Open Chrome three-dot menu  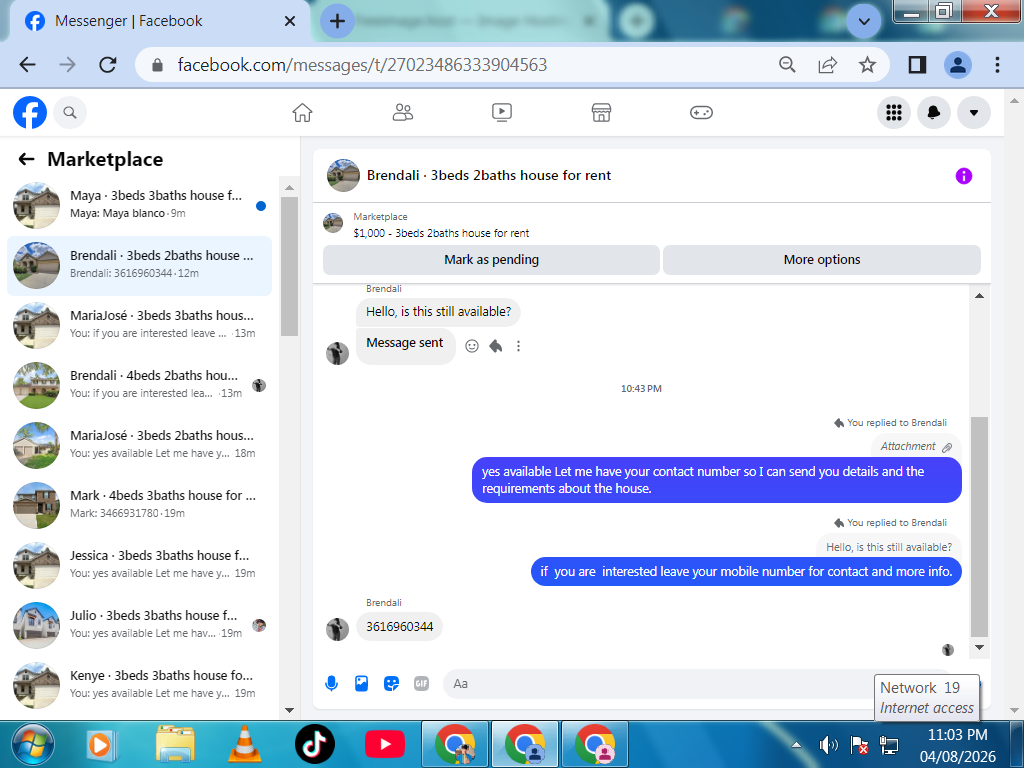pos(997,65)
